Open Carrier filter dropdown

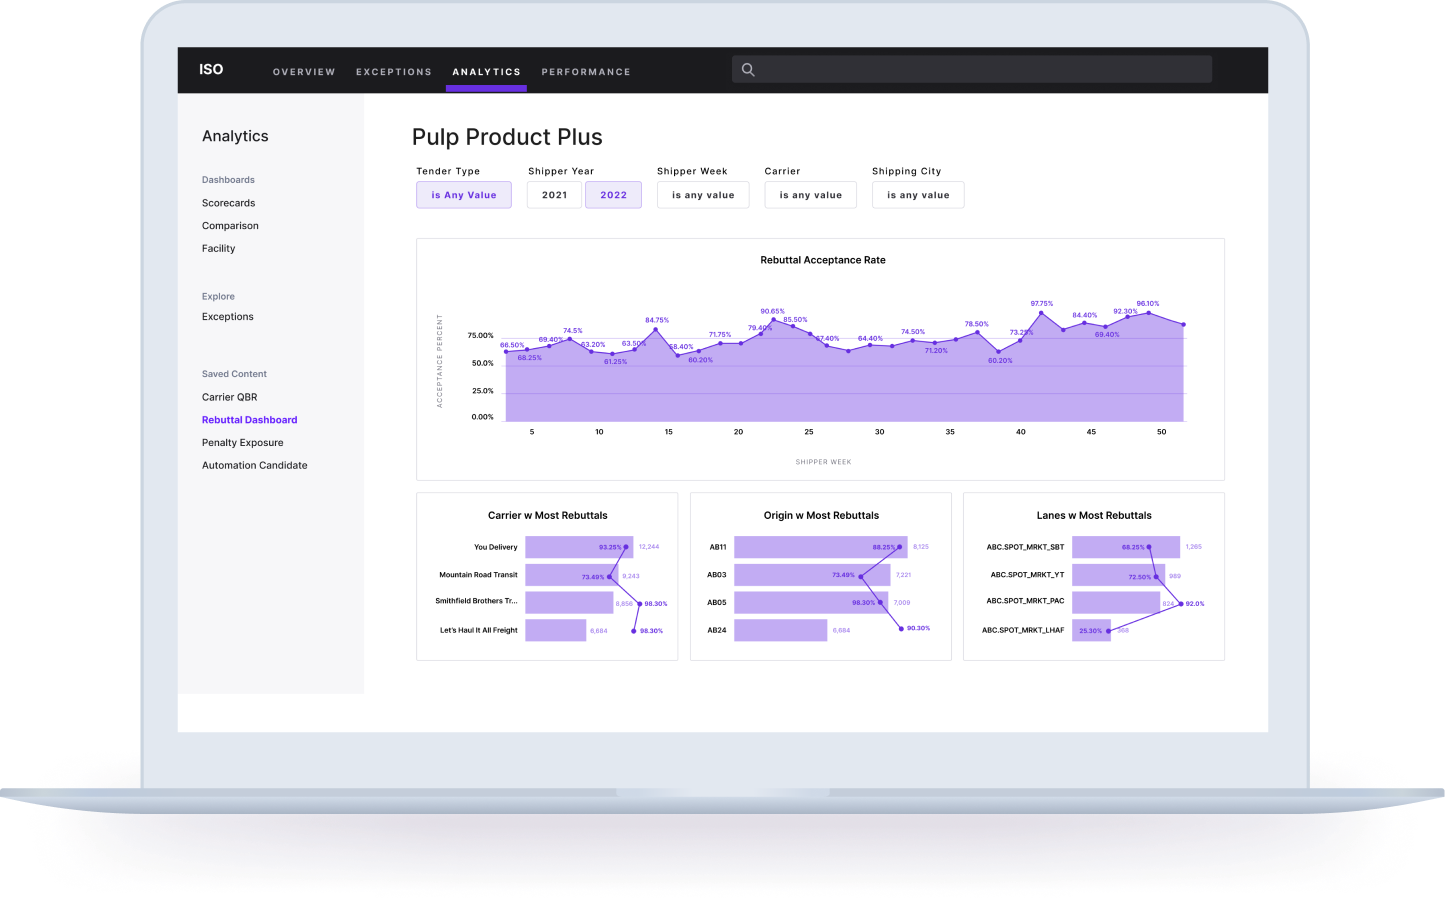[810, 195]
